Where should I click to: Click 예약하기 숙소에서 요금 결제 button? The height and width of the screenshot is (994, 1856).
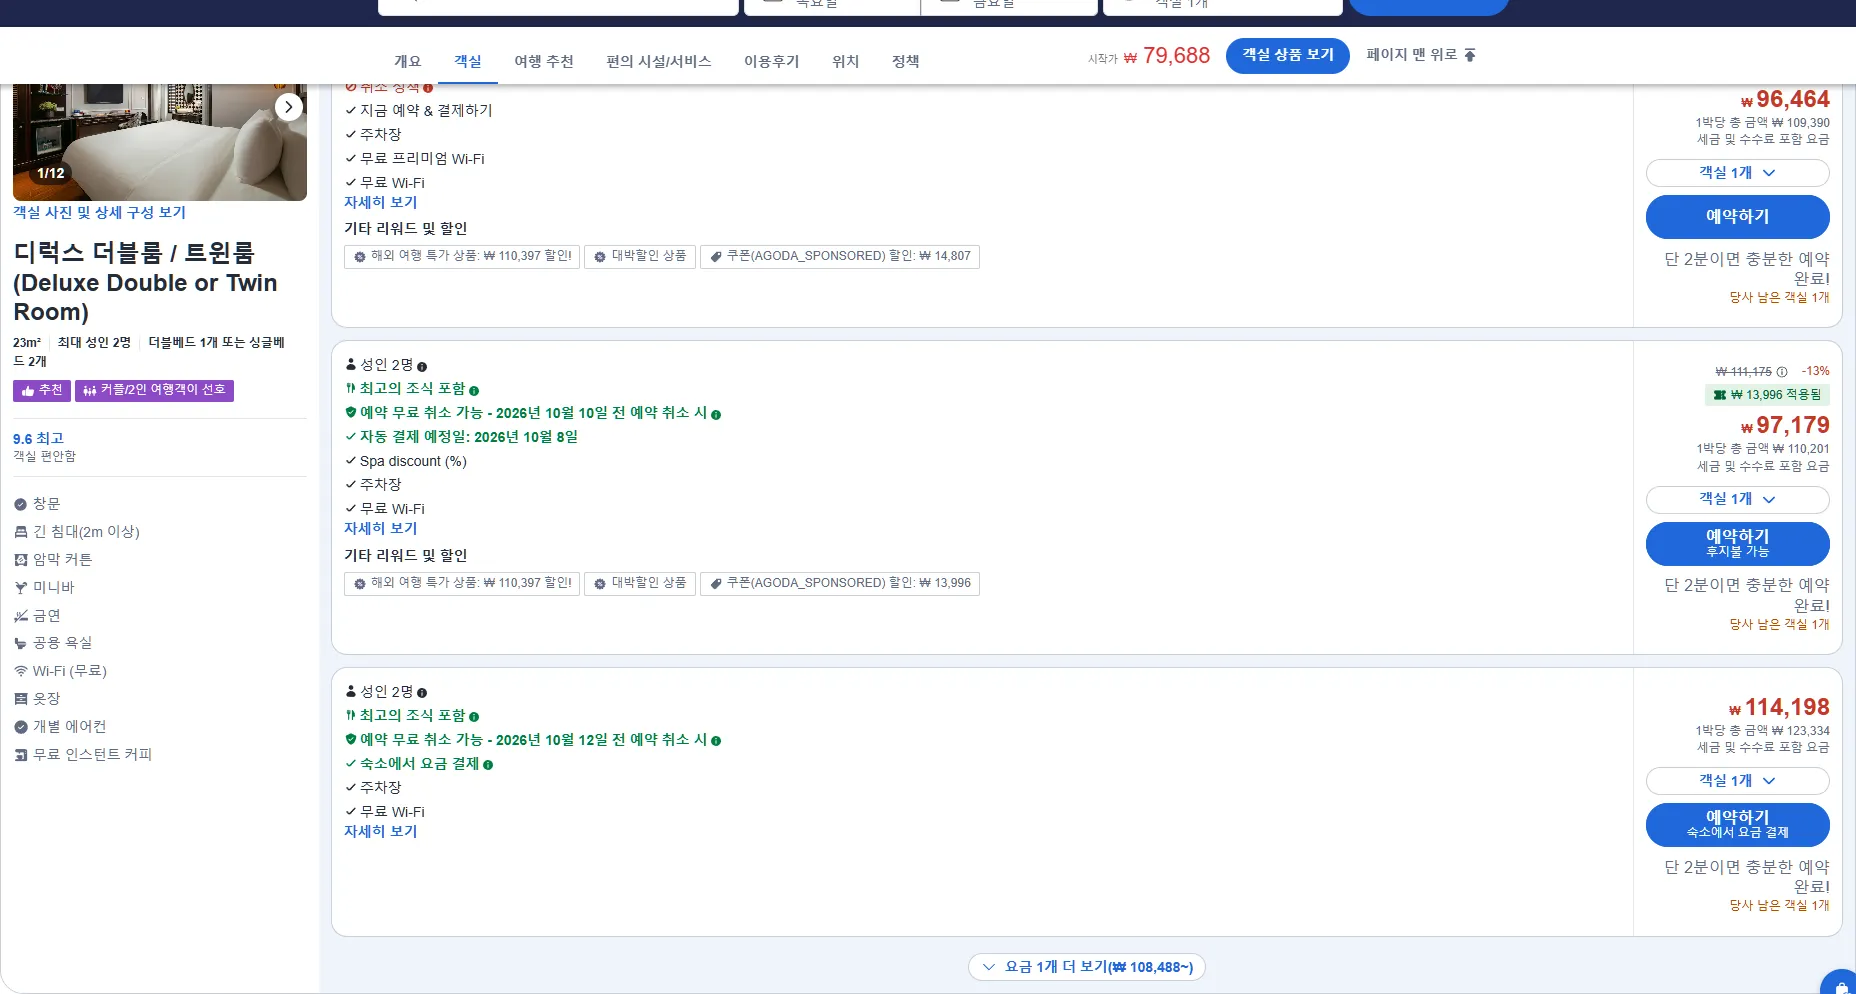(1737, 825)
